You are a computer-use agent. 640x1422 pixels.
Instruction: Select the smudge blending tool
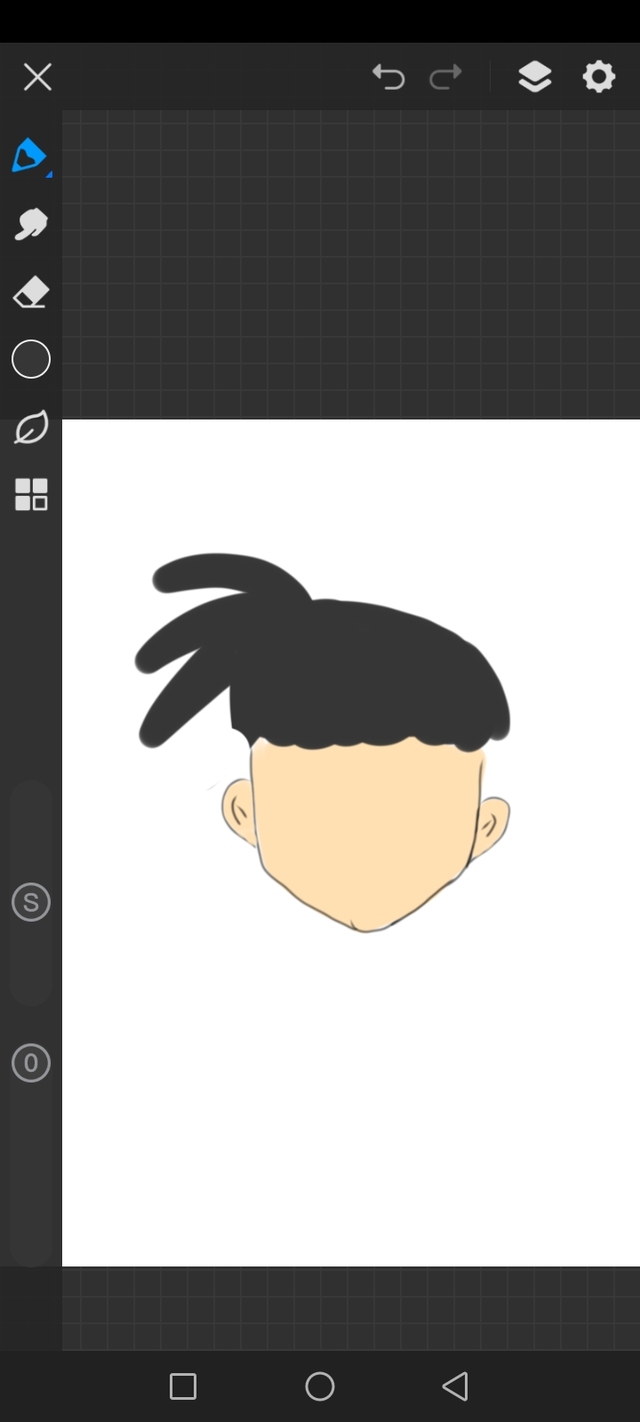[x=31, y=224]
